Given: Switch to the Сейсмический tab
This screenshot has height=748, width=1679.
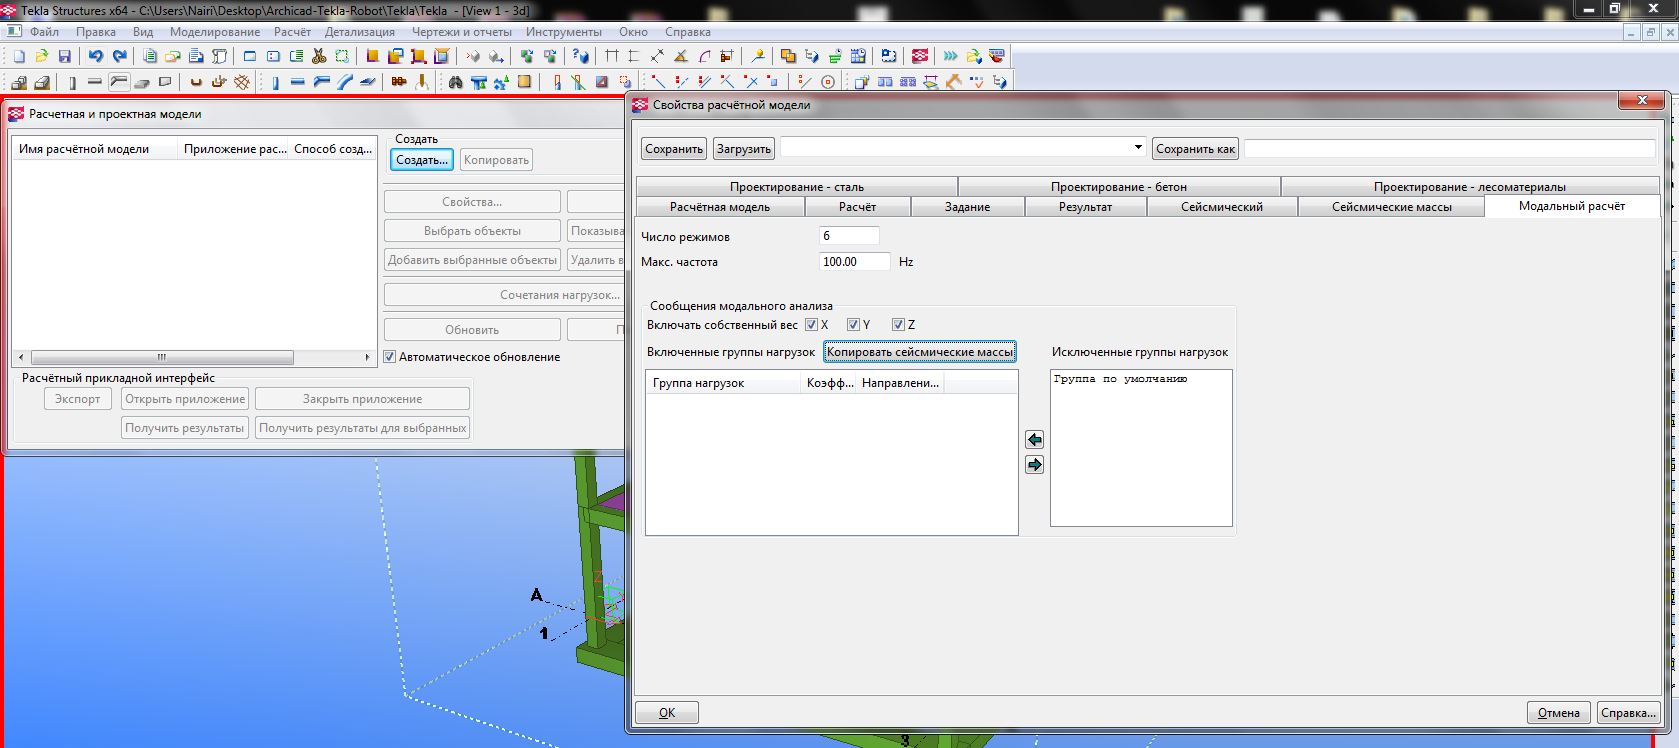Looking at the screenshot, I should tap(1221, 207).
